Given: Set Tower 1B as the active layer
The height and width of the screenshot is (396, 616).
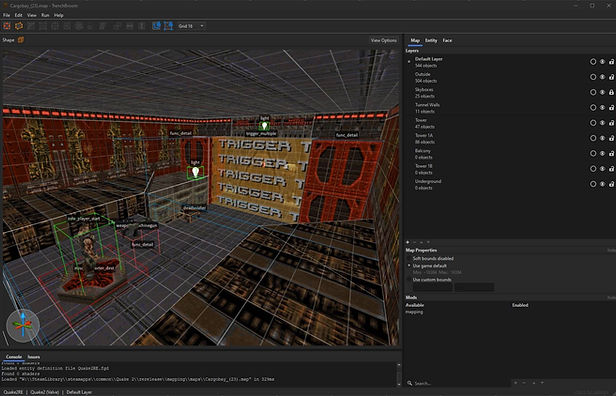Looking at the screenshot, I should point(593,169).
